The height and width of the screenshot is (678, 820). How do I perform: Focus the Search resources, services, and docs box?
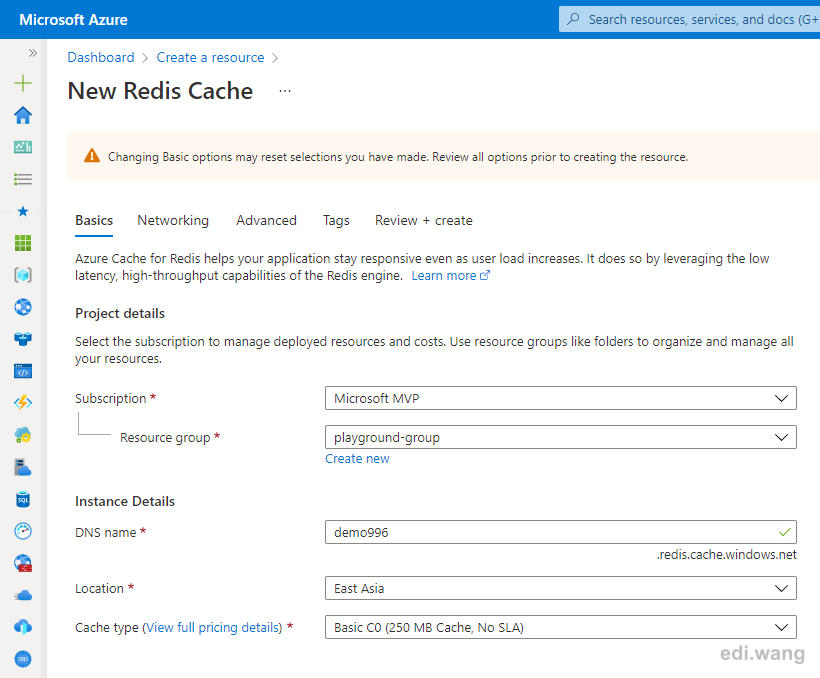pos(690,19)
